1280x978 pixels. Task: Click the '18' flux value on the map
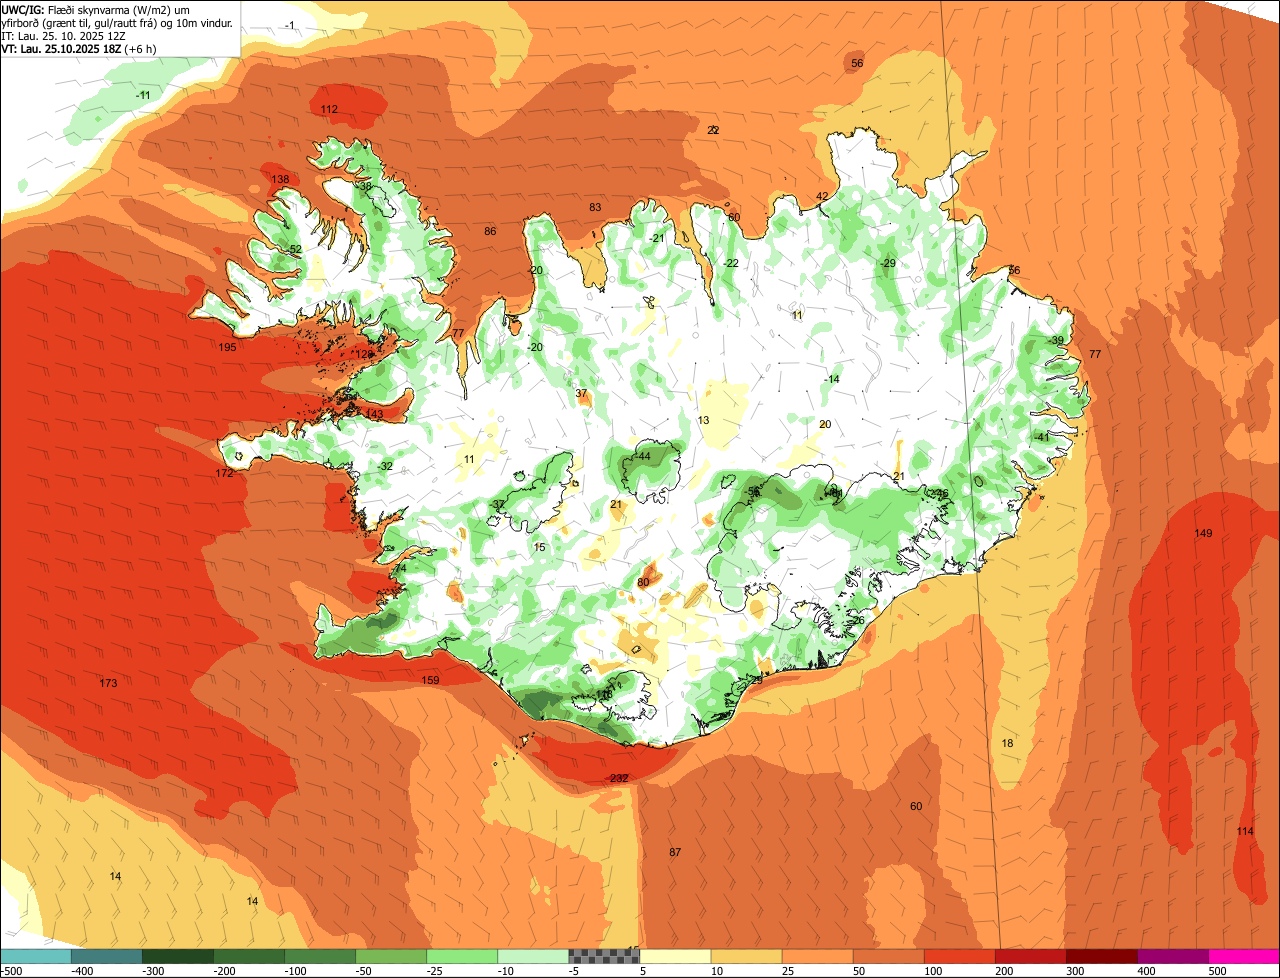coord(1007,743)
